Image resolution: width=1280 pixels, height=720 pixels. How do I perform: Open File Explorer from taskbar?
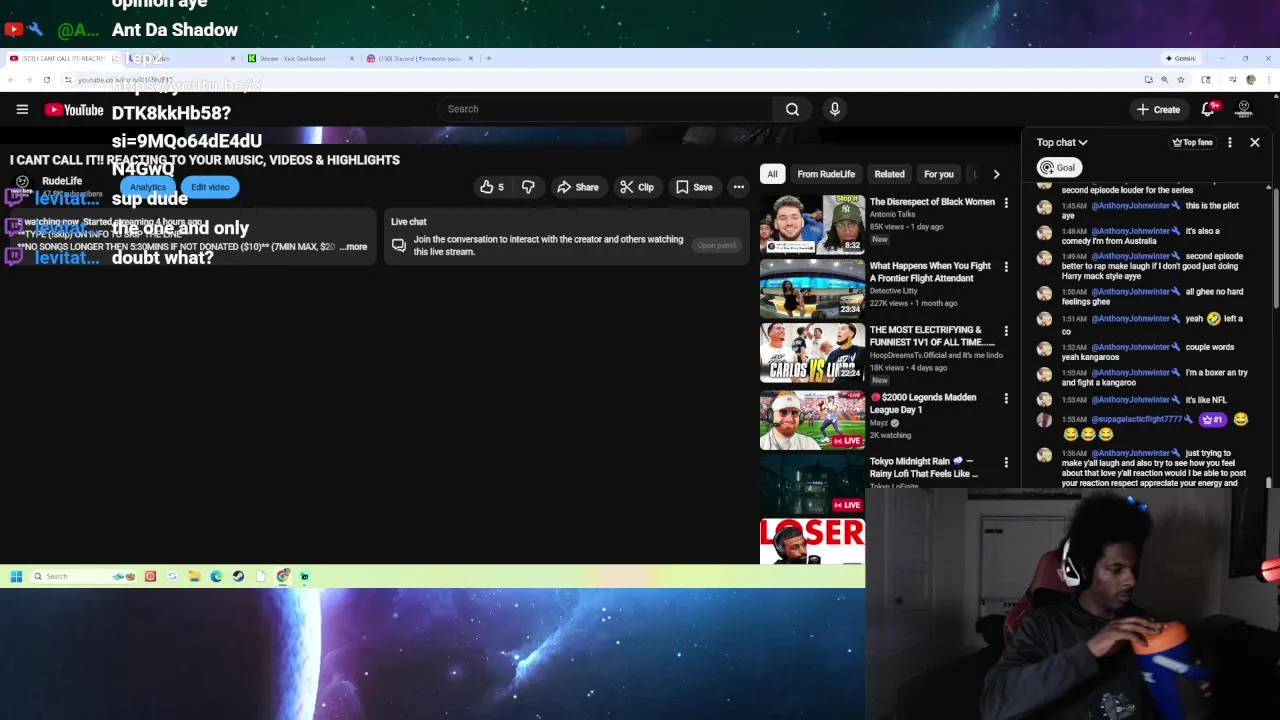194,576
